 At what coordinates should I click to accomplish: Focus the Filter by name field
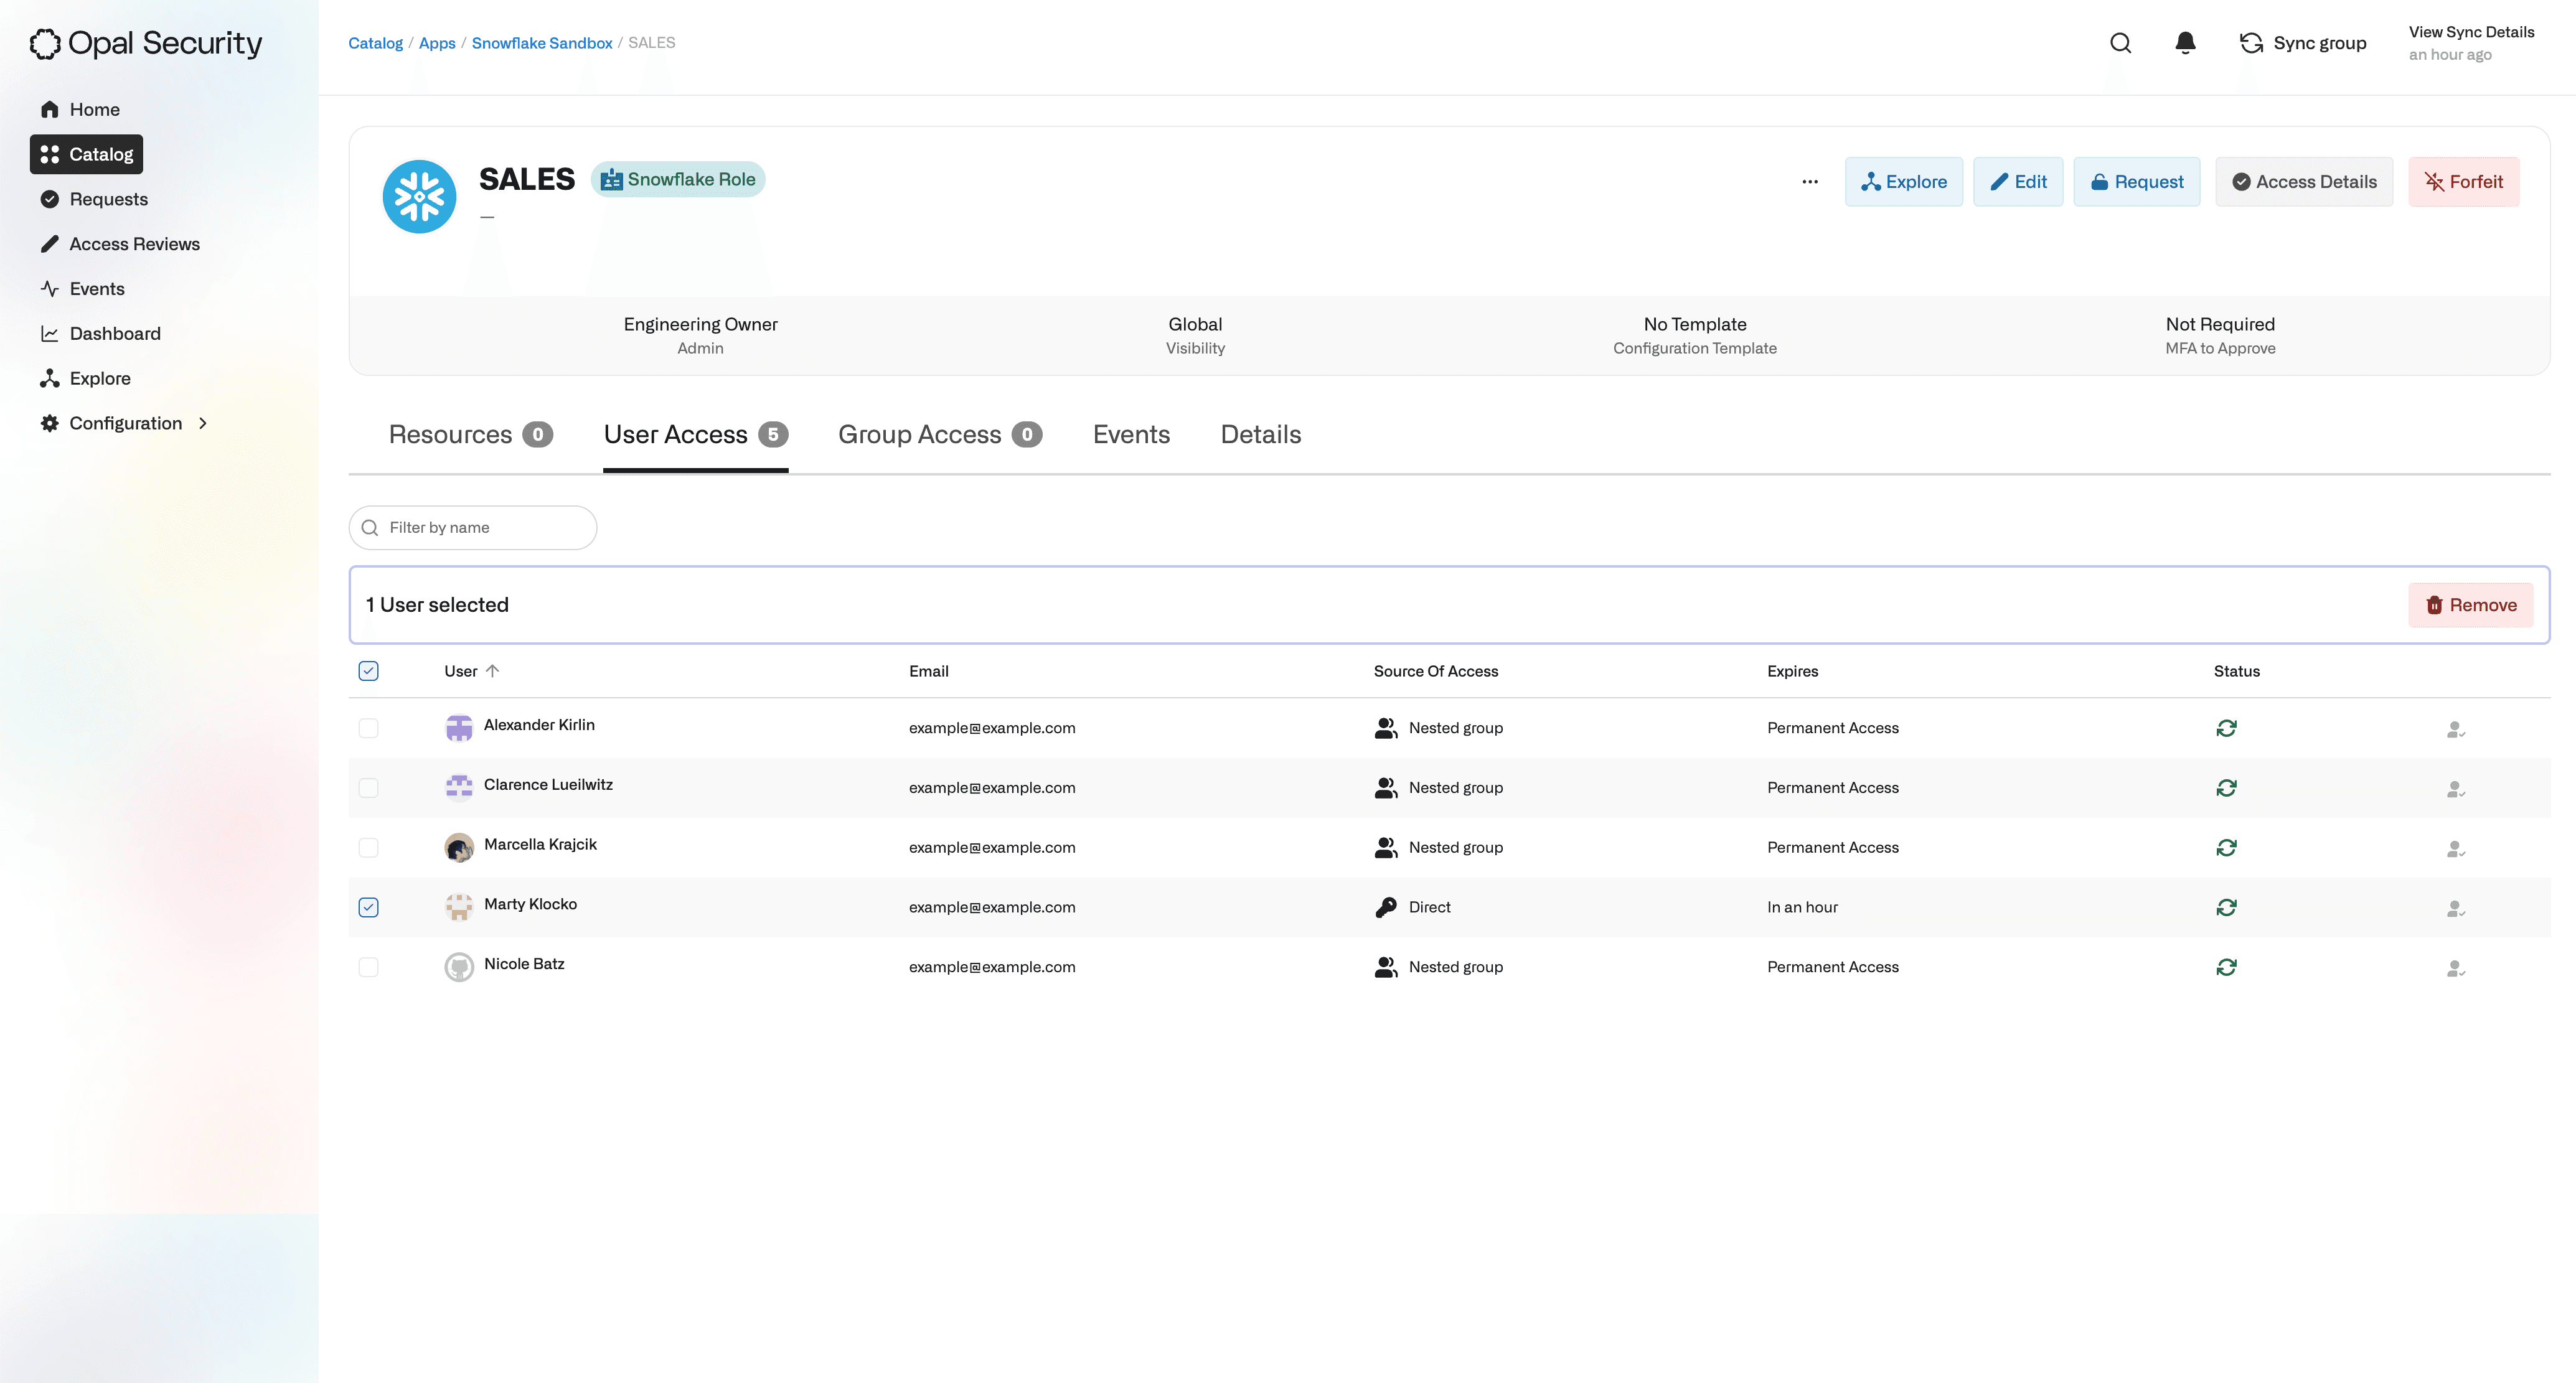point(472,528)
